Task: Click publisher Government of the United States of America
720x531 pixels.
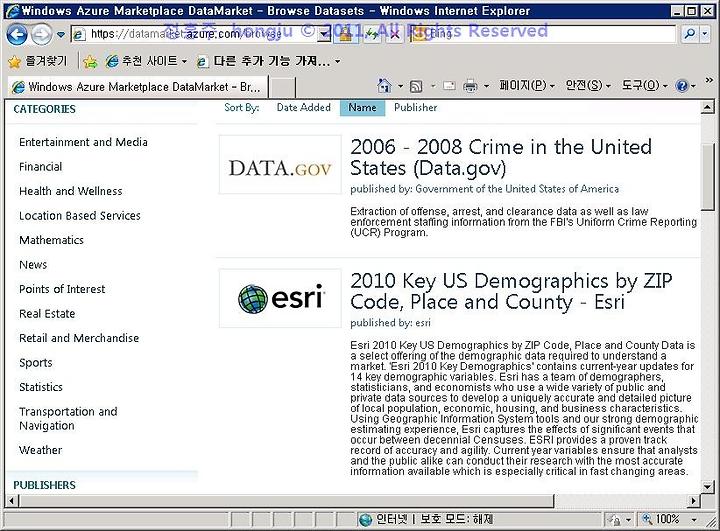Action: pos(517,189)
